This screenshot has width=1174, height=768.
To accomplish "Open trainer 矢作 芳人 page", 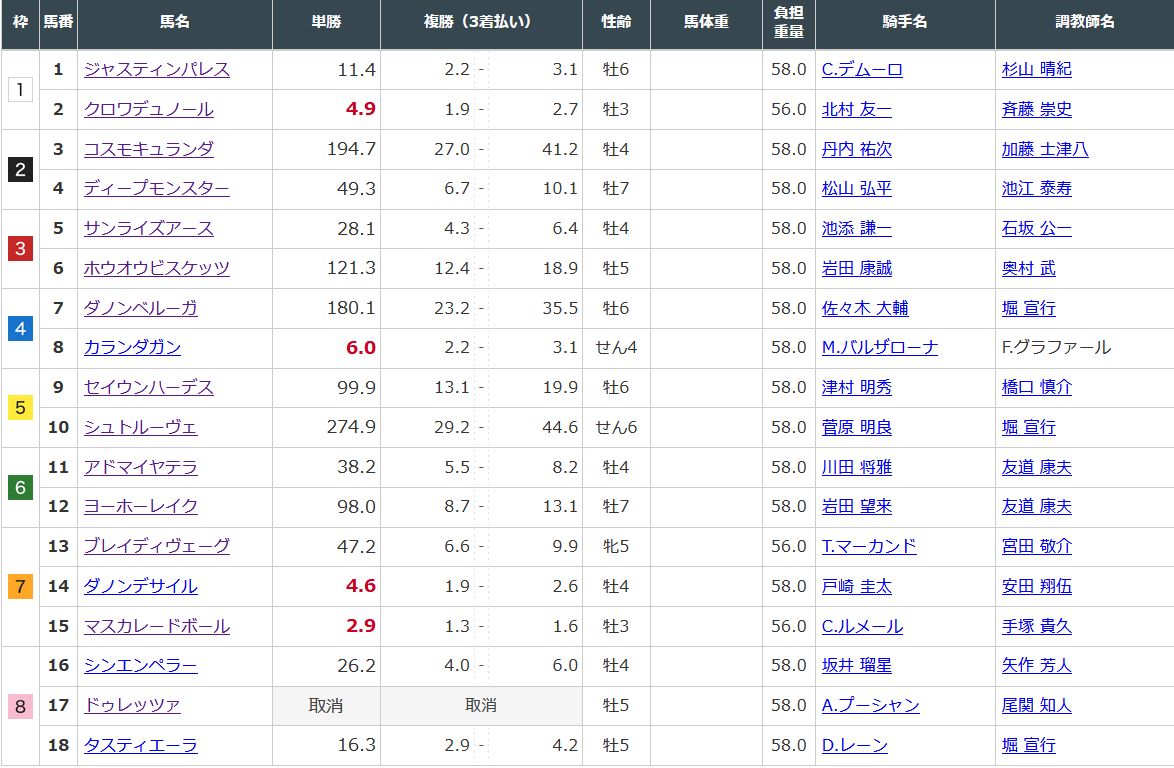I will pos(1036,665).
